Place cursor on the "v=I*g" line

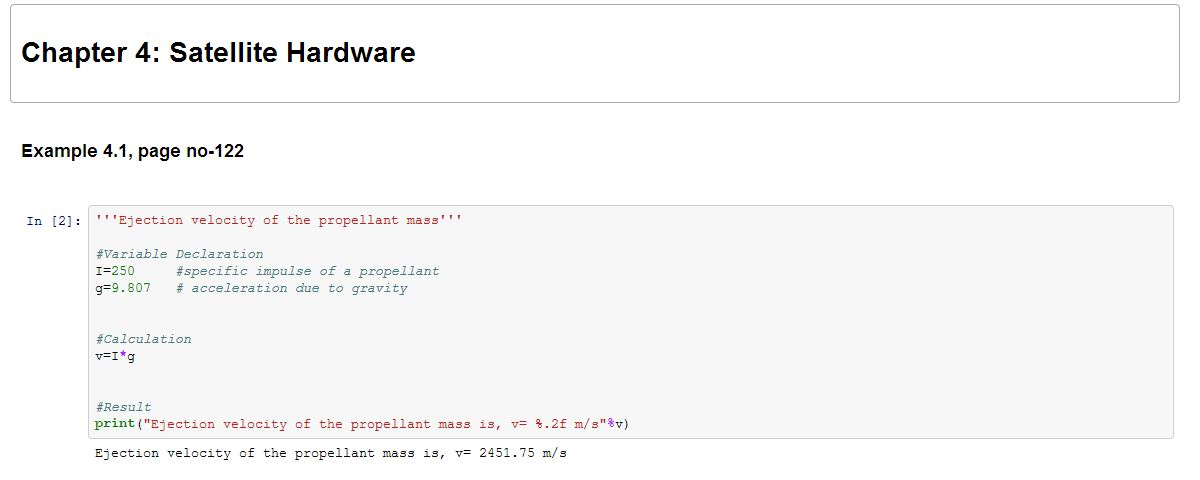[x=115, y=356]
